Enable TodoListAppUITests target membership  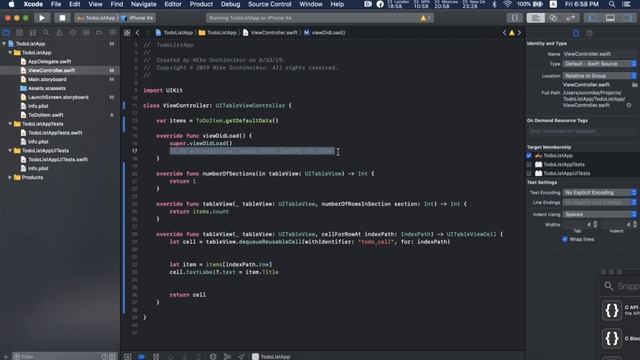[x=529, y=173]
